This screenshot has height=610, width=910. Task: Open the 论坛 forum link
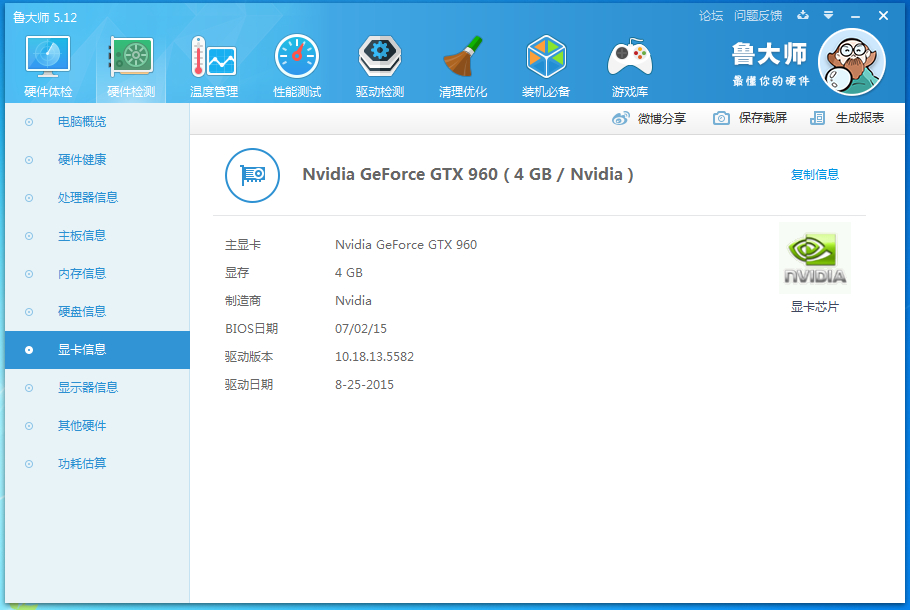pos(711,16)
